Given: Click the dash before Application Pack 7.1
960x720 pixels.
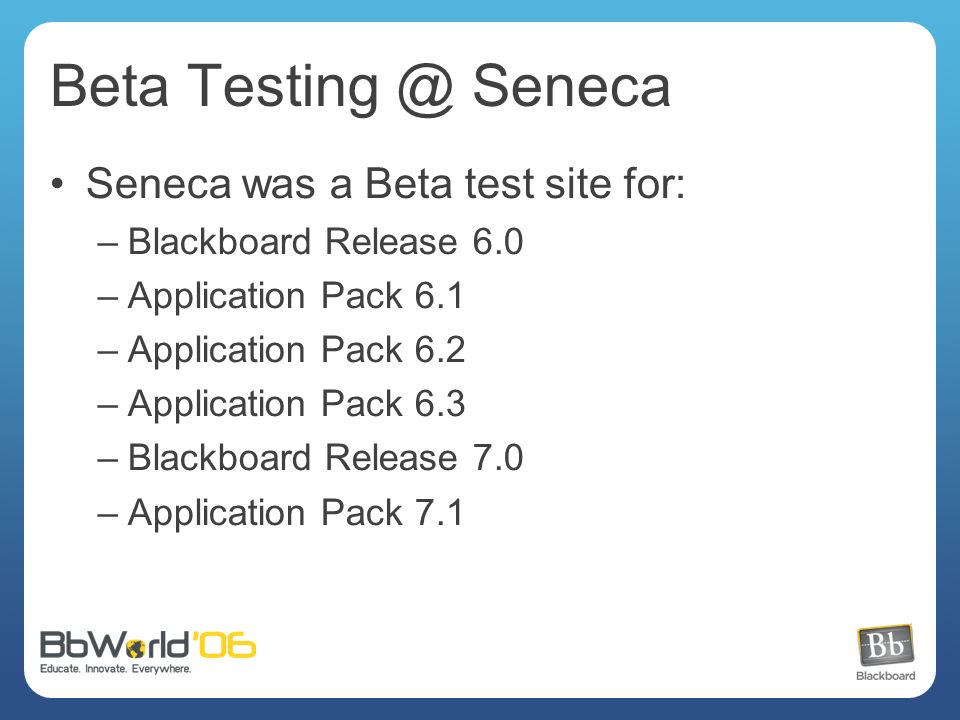Looking at the screenshot, I should (x=107, y=516).
